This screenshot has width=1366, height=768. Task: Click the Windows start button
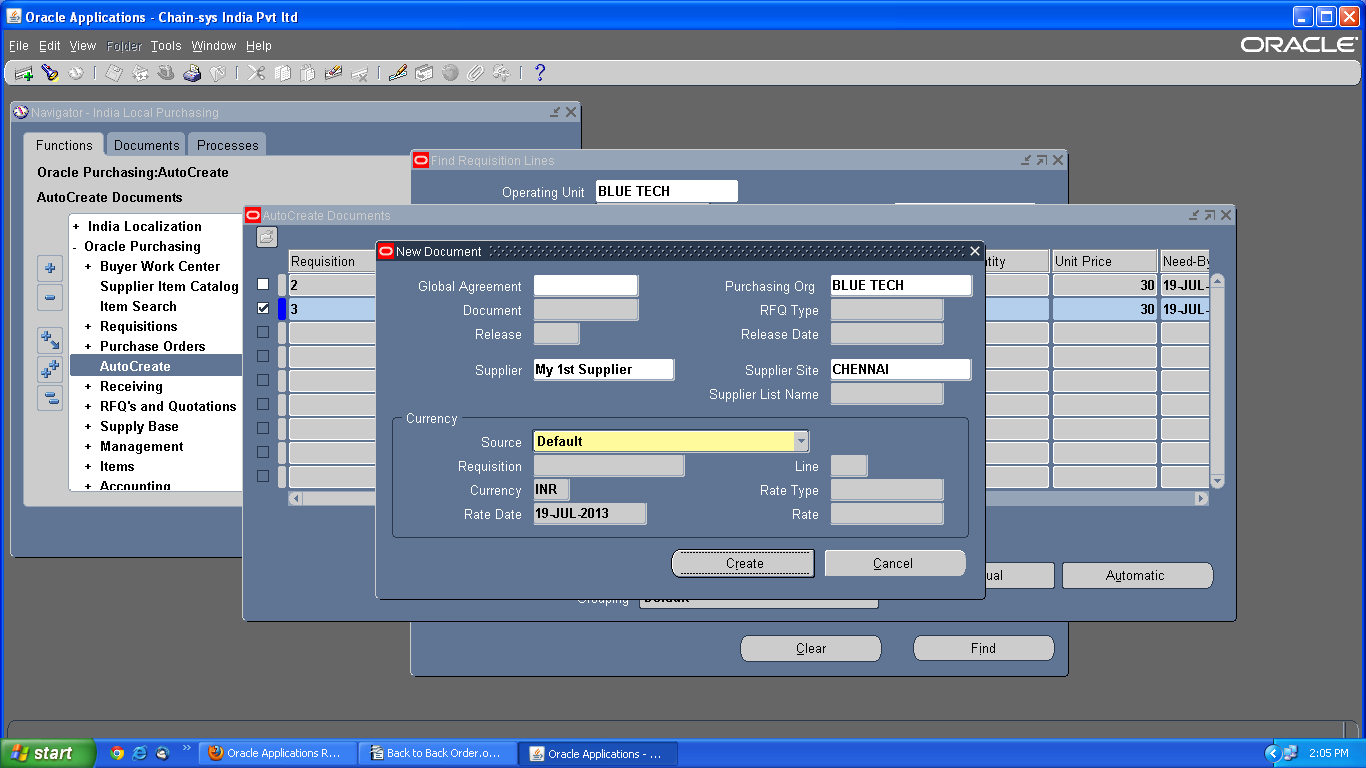[47, 753]
